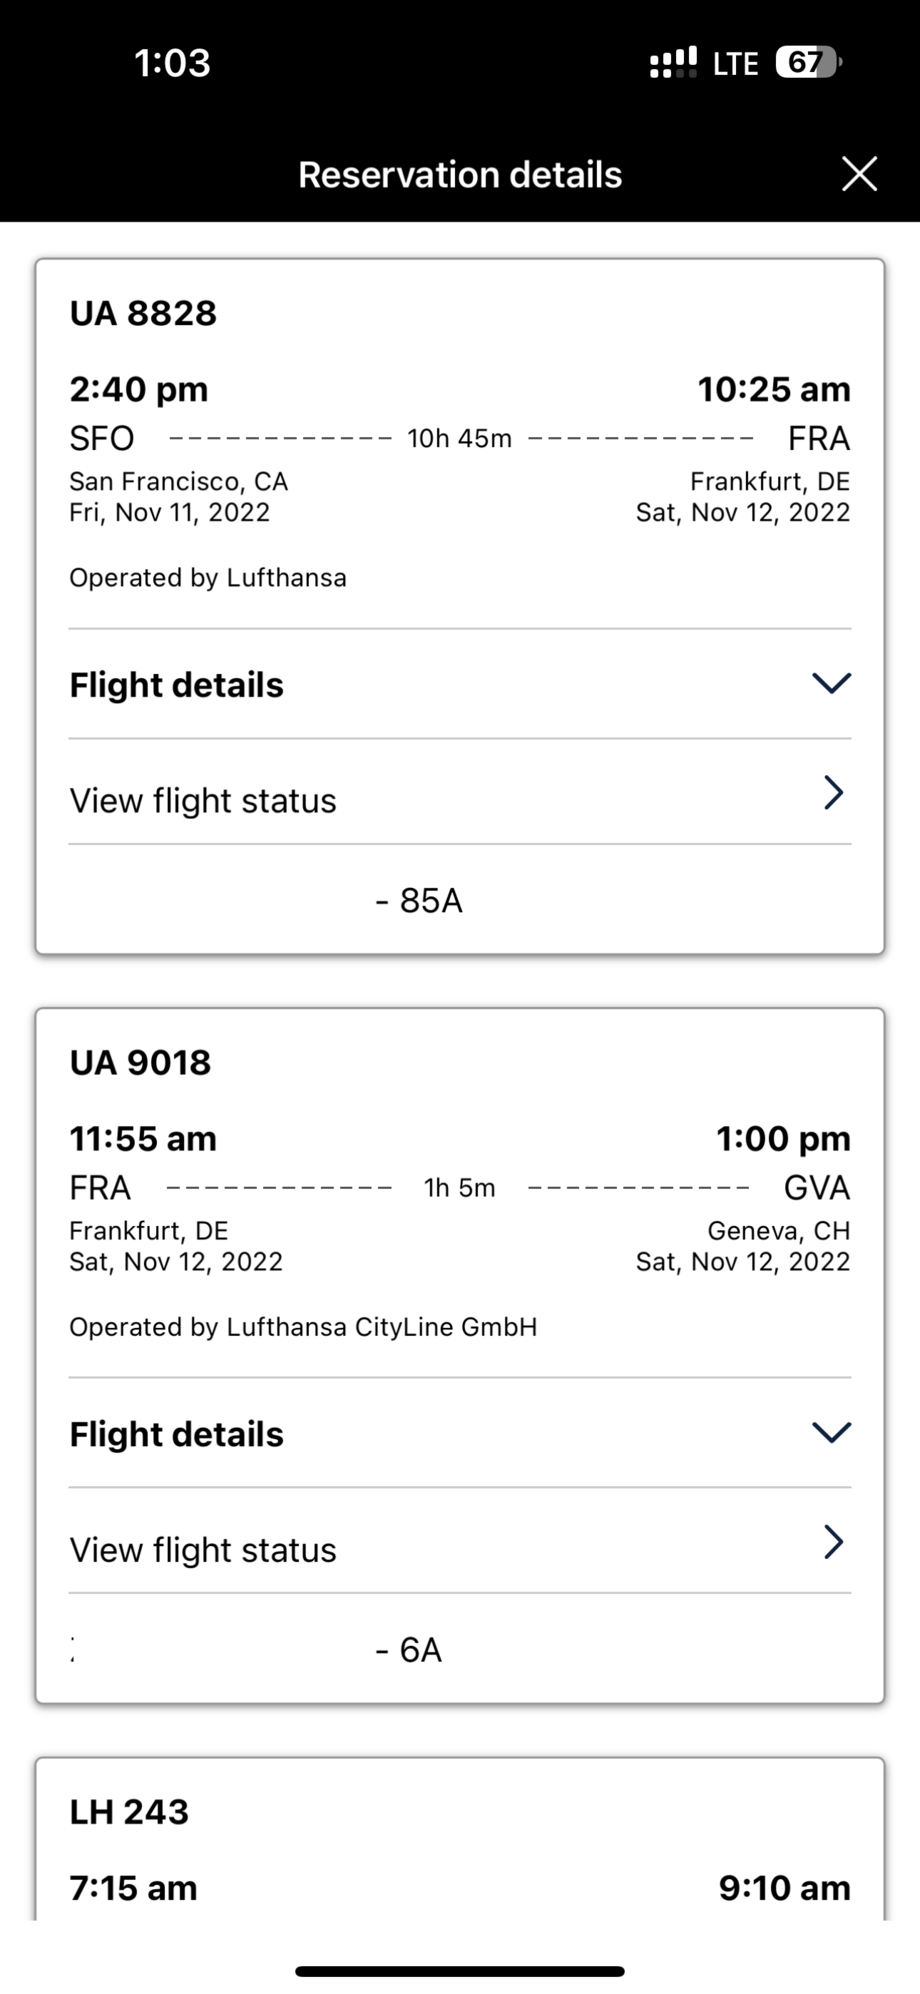Tap the battery indicator in status bar
The image size is (920, 1994).
click(x=808, y=63)
